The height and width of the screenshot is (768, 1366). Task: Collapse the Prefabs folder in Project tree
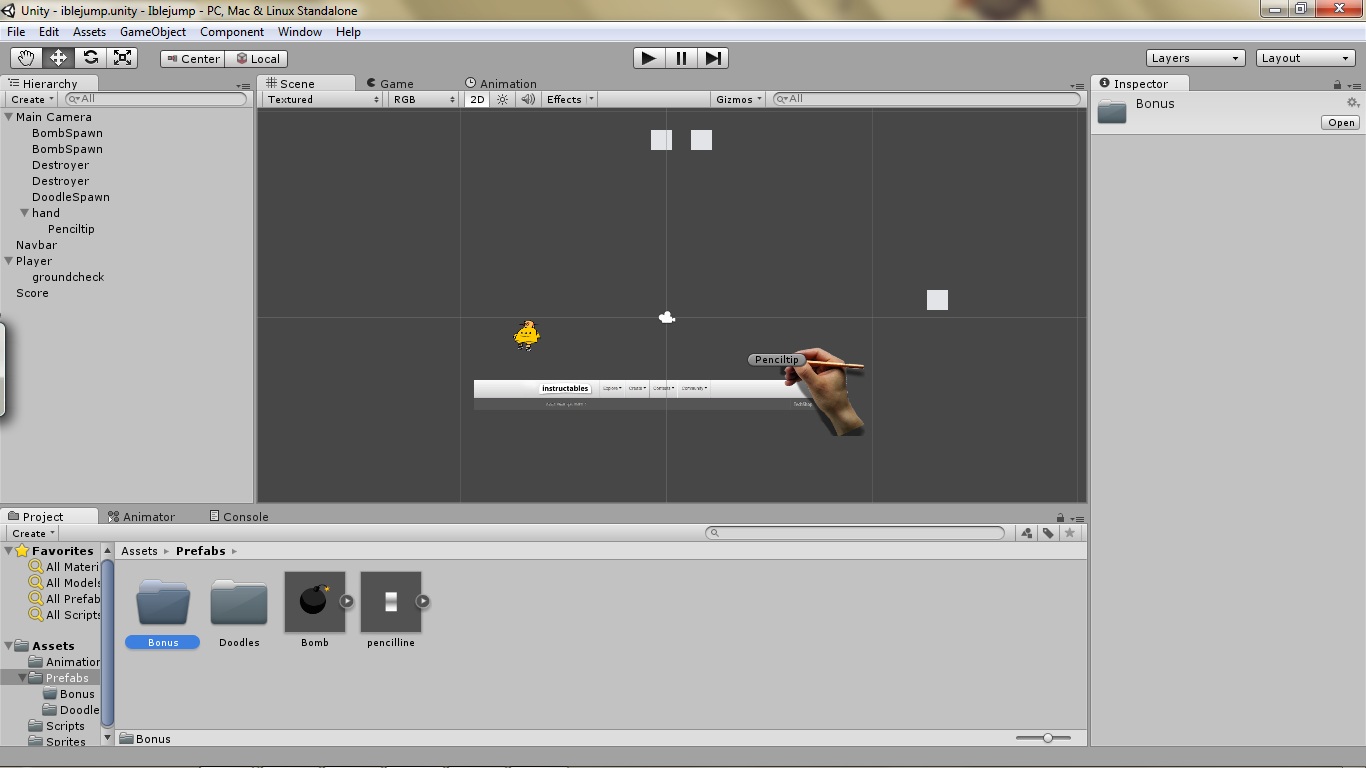click(x=22, y=678)
